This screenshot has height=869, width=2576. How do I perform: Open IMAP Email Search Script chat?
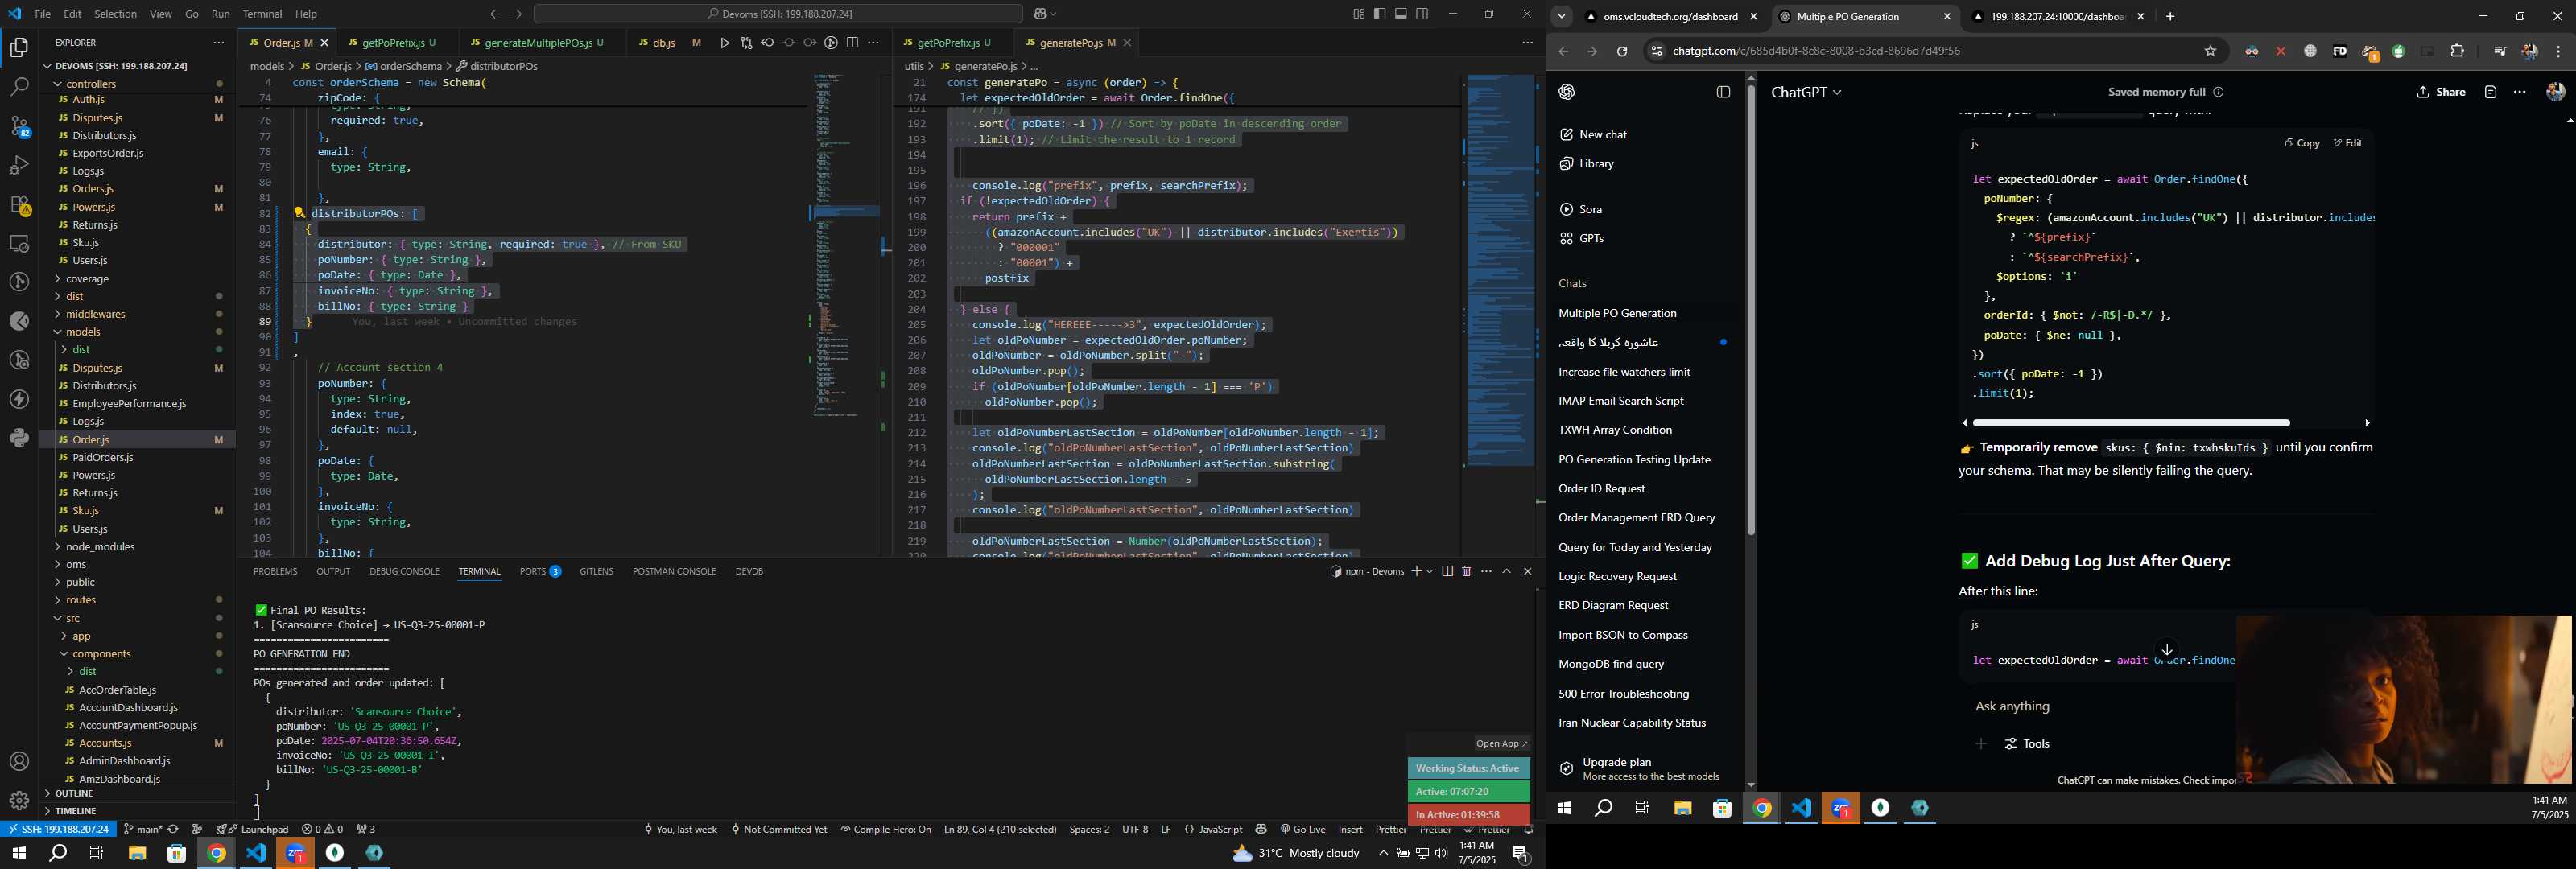1621,401
